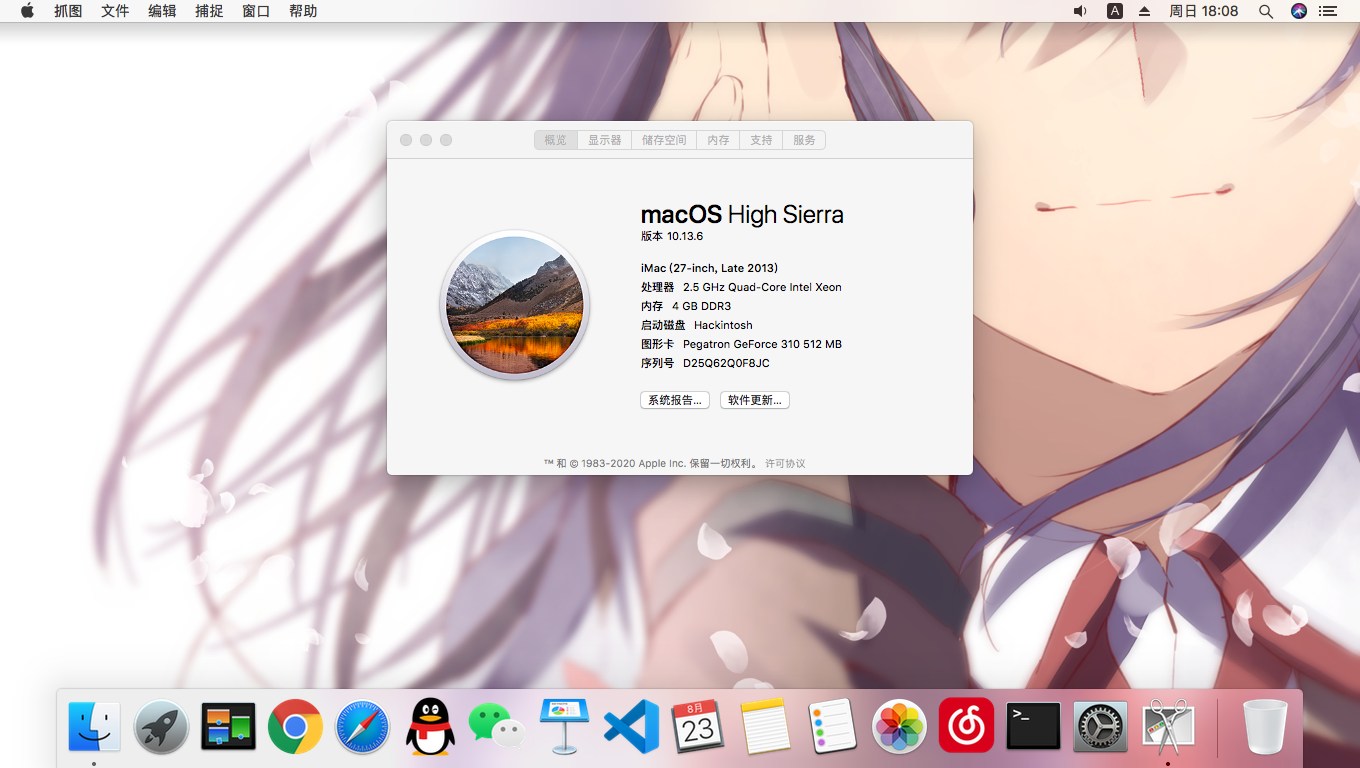Click the High Sierra mountain image
The width and height of the screenshot is (1360, 768).
click(x=515, y=305)
